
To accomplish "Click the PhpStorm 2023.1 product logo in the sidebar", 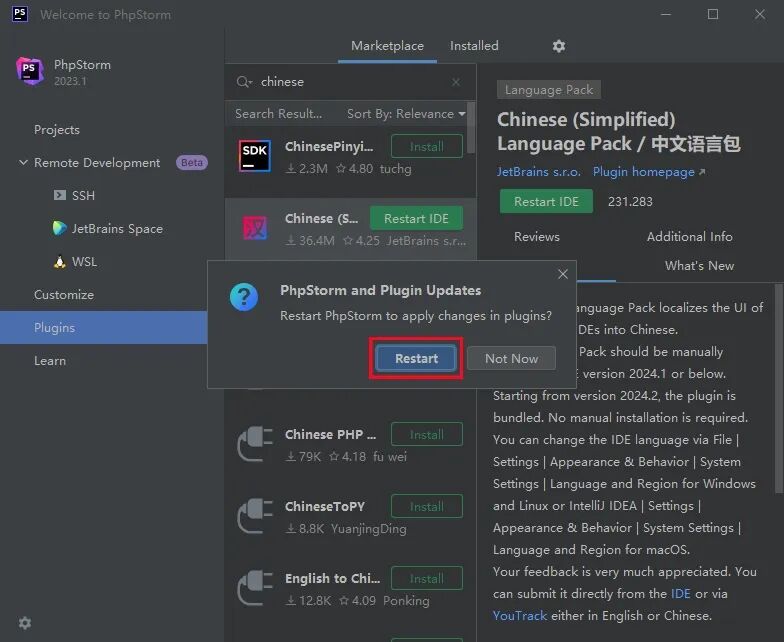I will point(30,71).
